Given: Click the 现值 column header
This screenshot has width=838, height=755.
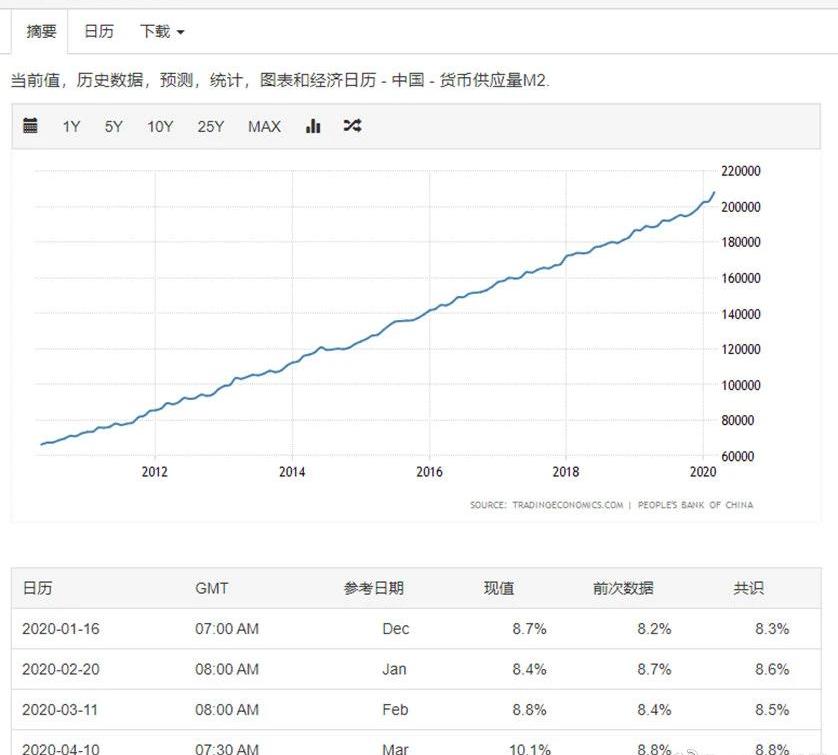Looking at the screenshot, I should 499,588.
